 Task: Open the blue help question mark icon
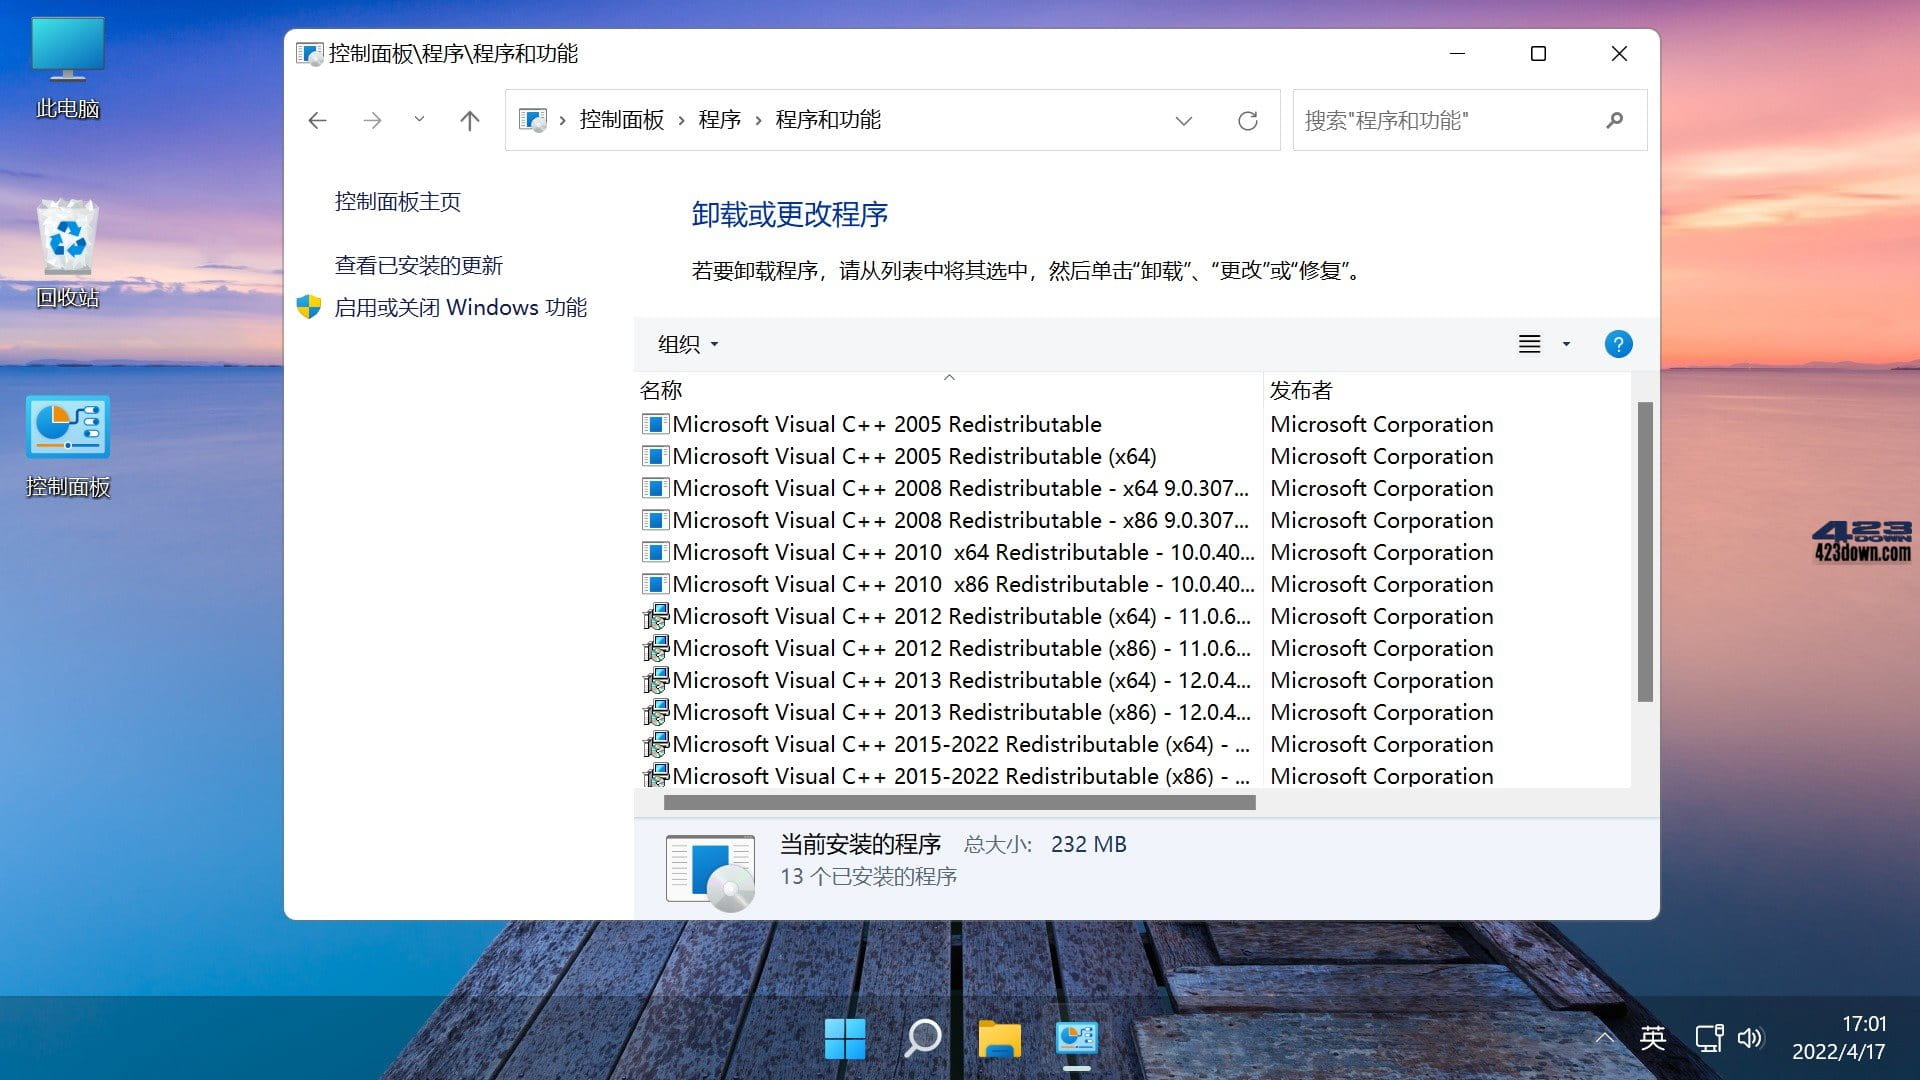coord(1618,344)
